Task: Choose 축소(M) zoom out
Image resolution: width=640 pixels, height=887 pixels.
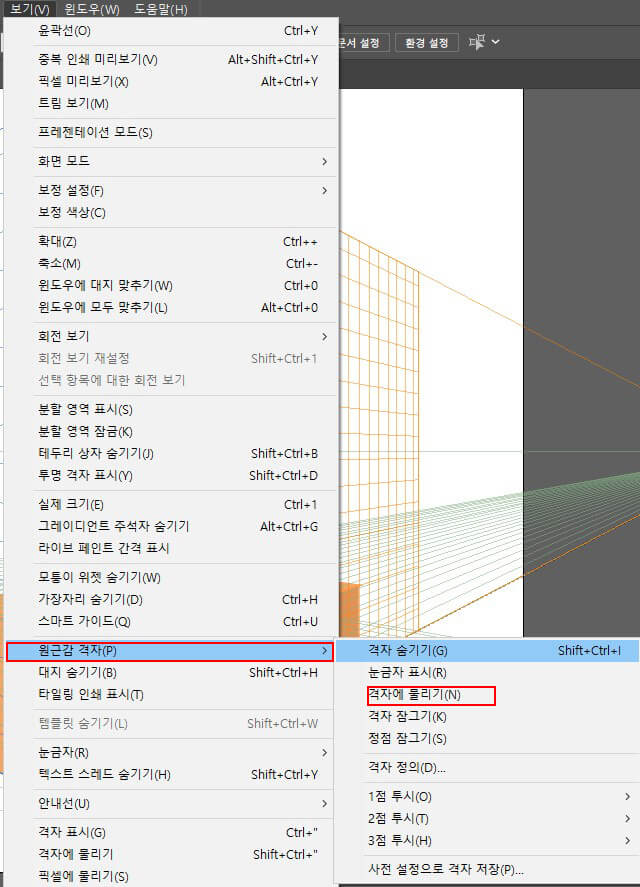Action: click(x=170, y=264)
